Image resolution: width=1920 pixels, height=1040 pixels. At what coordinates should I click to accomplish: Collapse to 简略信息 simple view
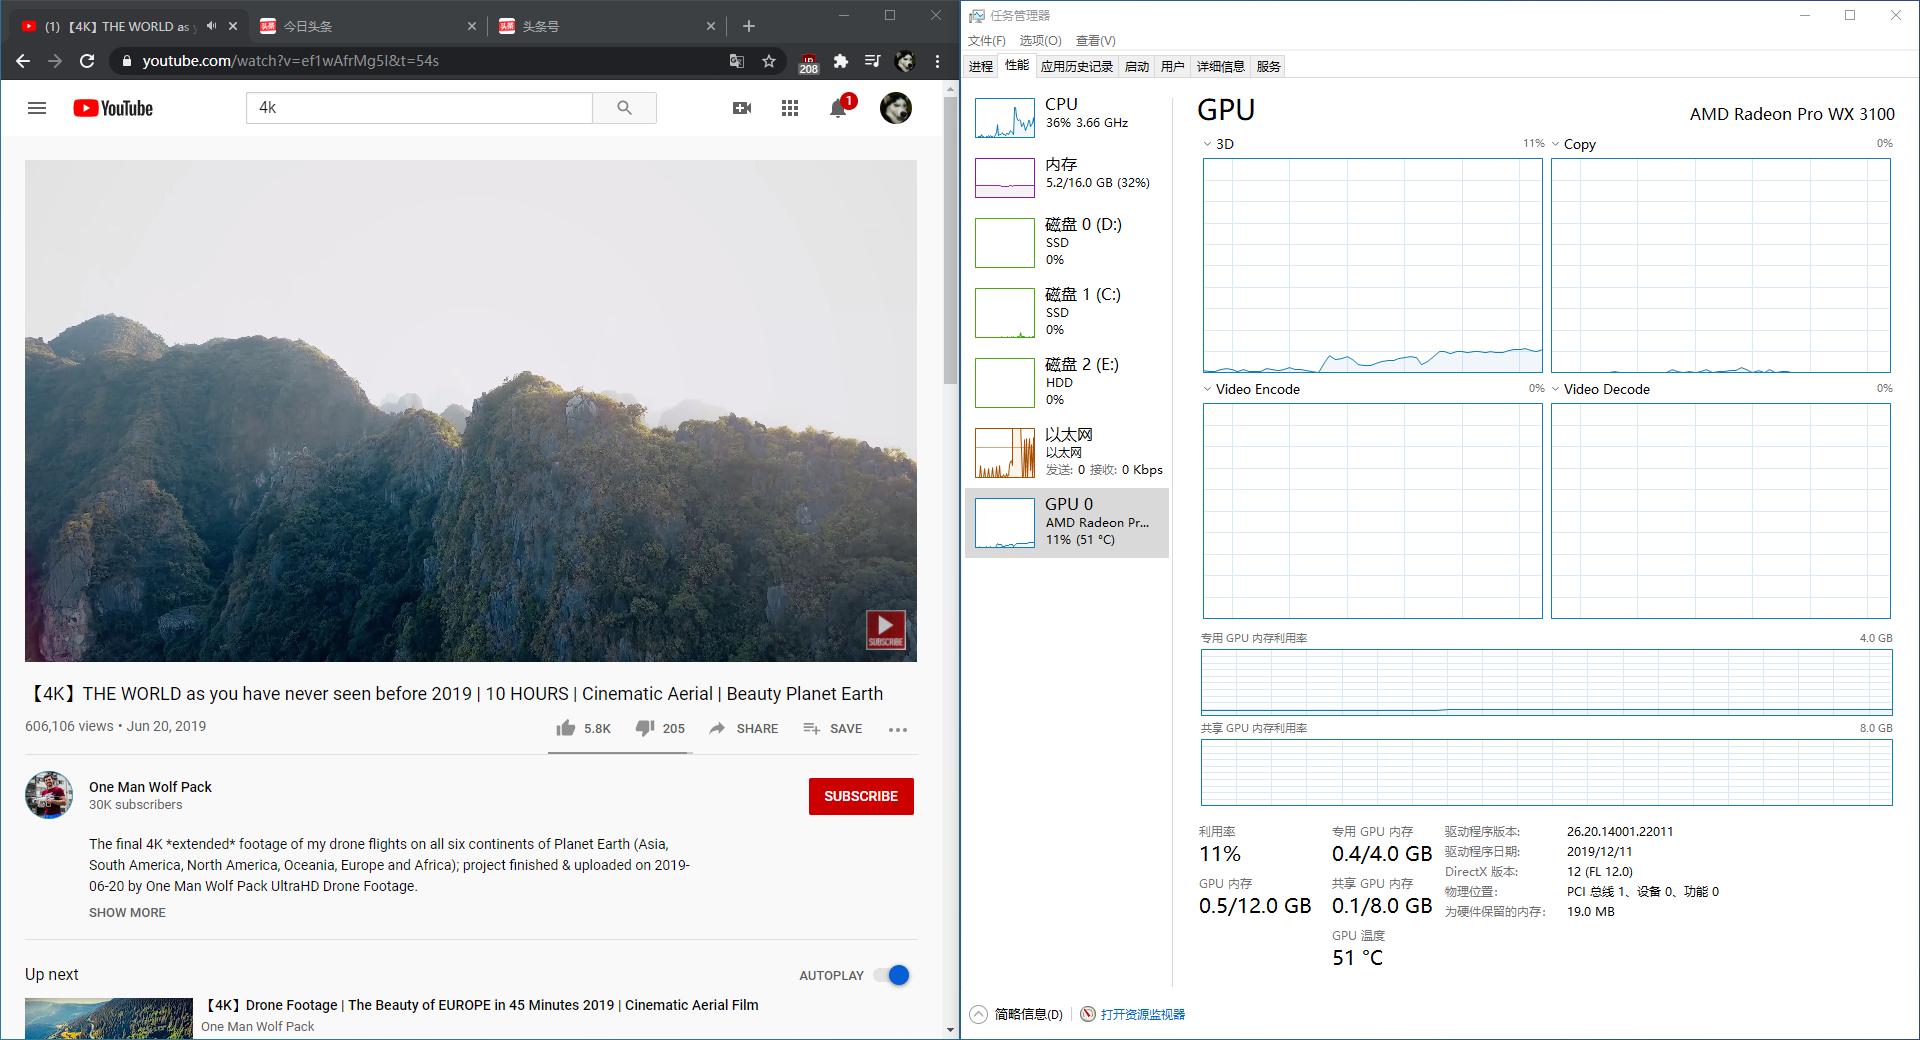[1021, 1014]
